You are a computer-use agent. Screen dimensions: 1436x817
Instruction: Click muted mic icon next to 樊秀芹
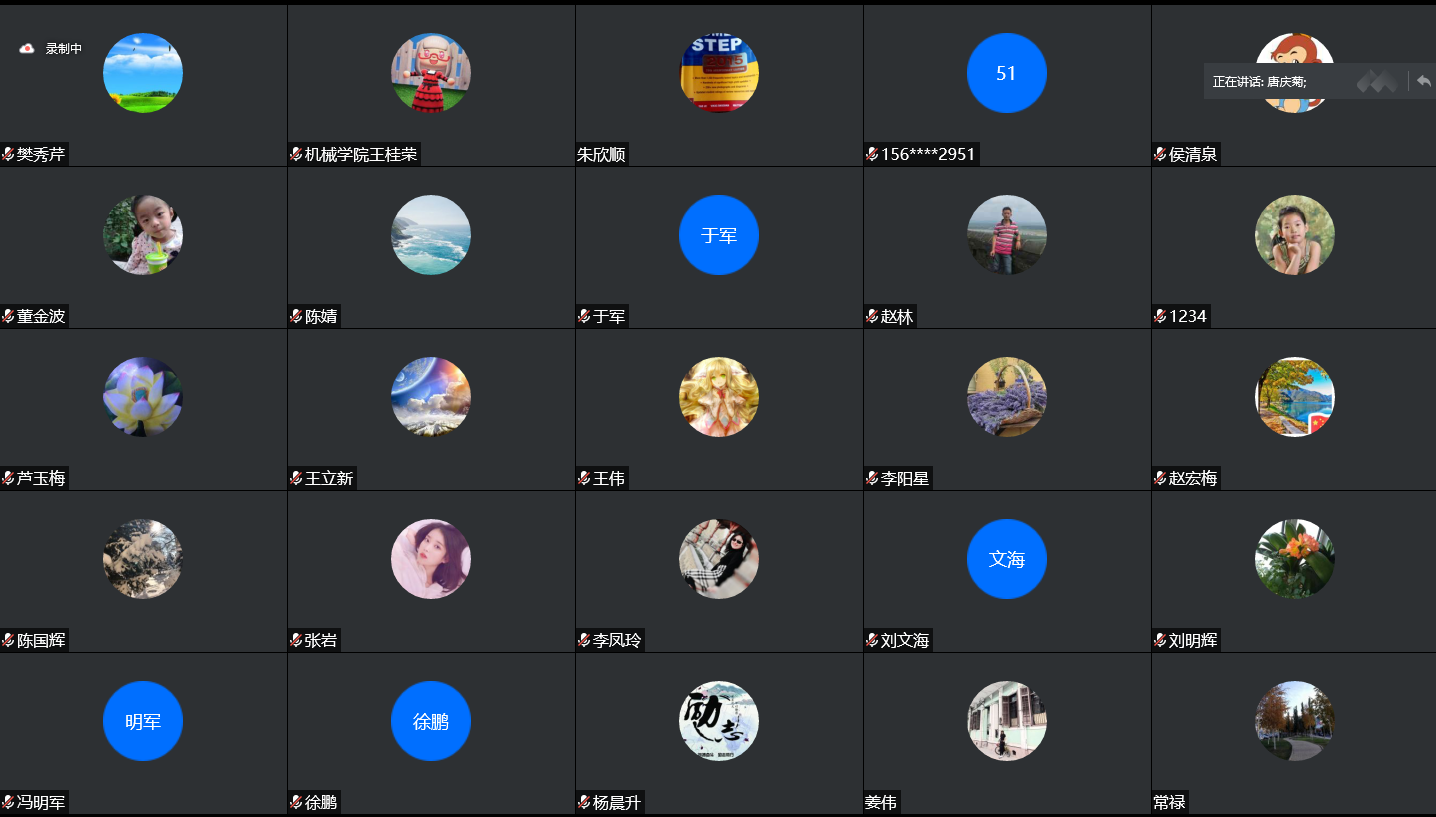(8, 154)
